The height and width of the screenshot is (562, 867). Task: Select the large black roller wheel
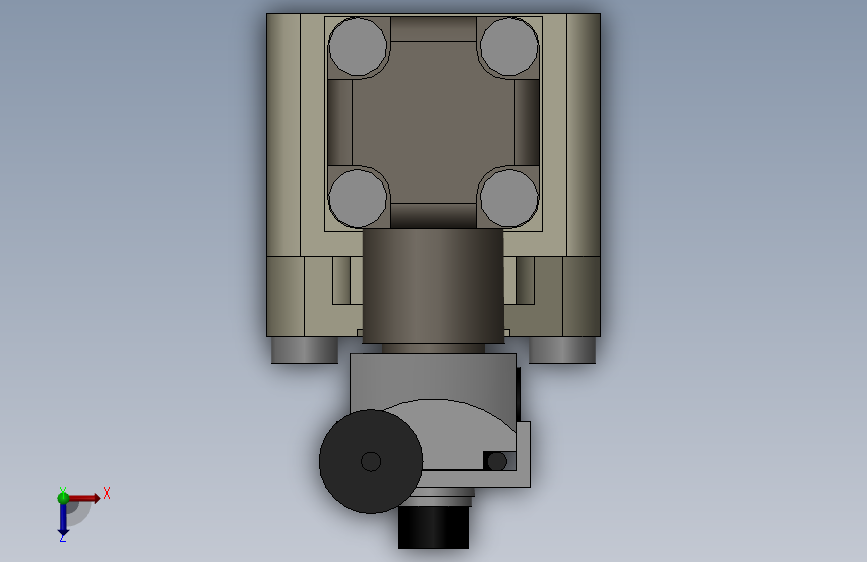click(371, 461)
